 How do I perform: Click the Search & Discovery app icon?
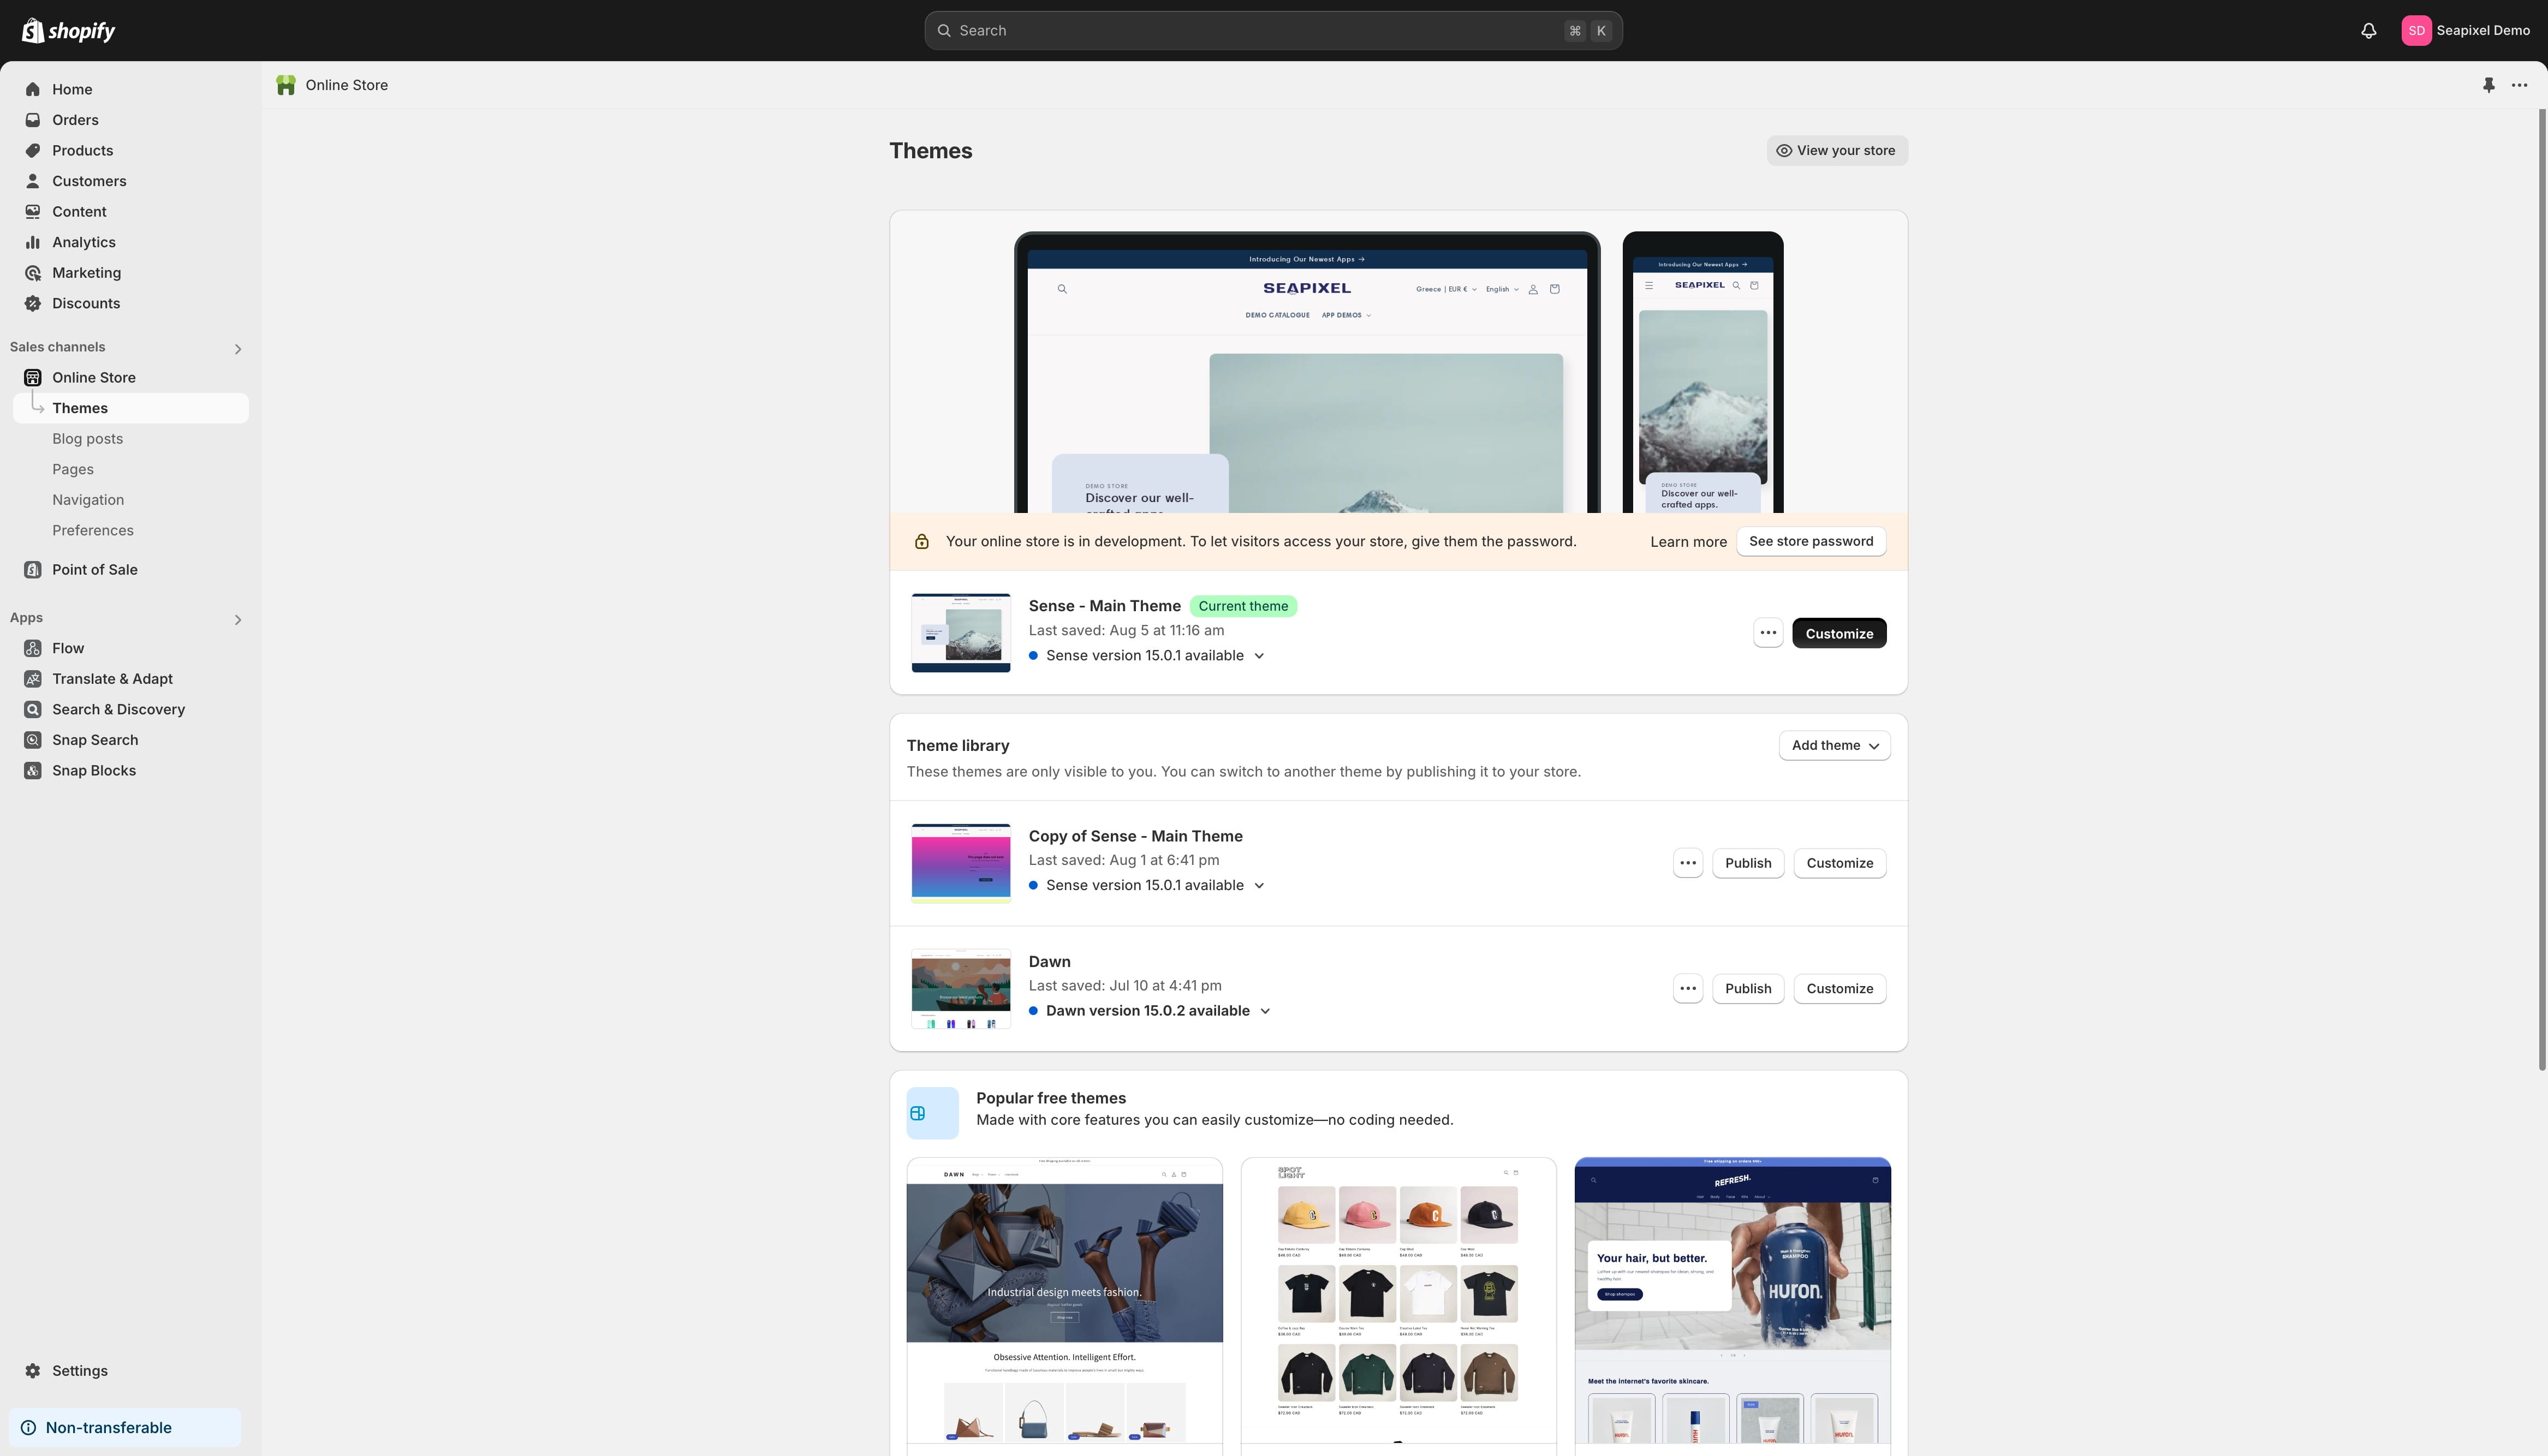pyautogui.click(x=33, y=709)
